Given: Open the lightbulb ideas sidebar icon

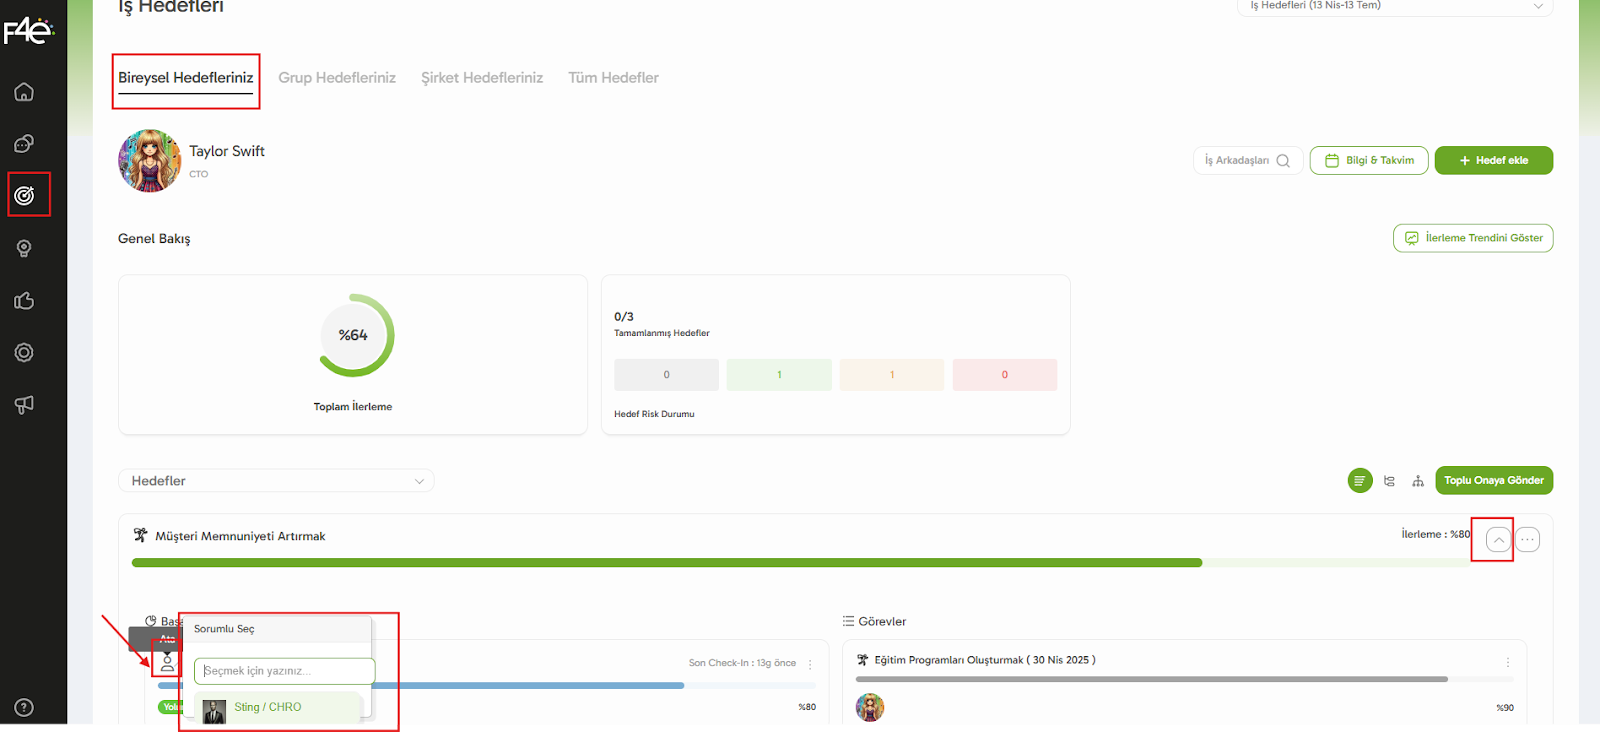Looking at the screenshot, I should point(24,249).
